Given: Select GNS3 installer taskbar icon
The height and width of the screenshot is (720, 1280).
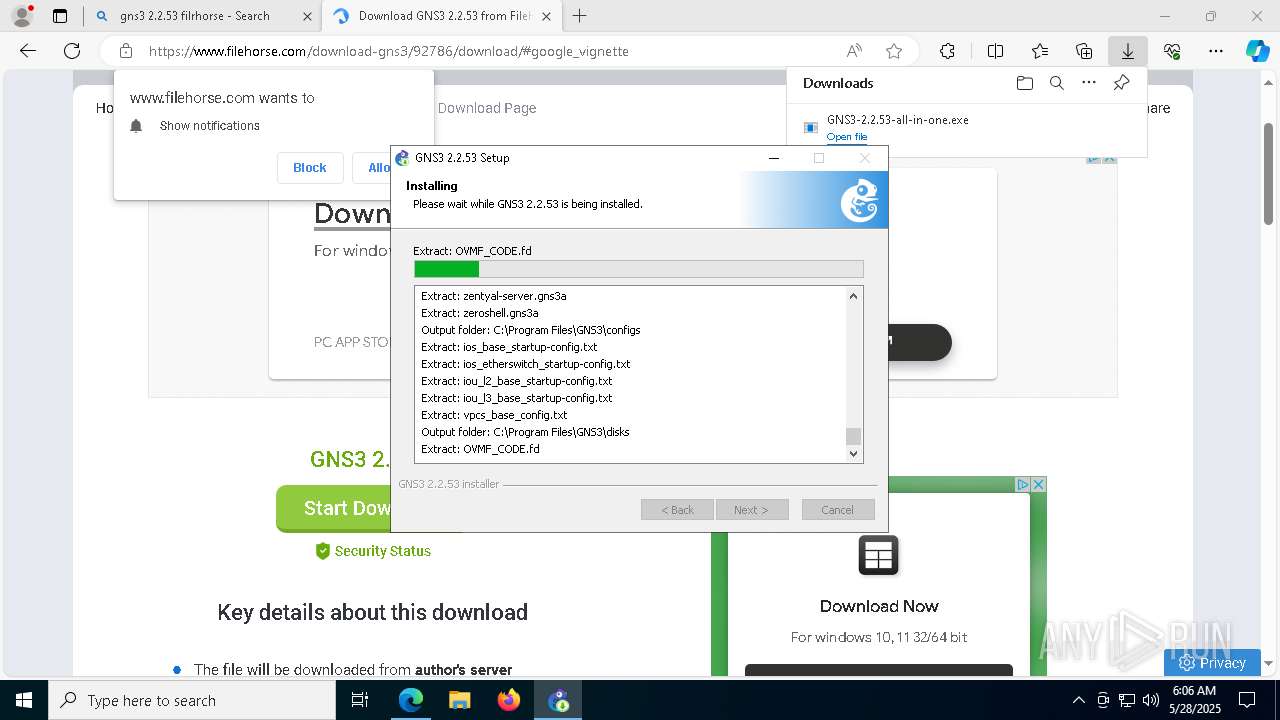Looking at the screenshot, I should [x=558, y=700].
